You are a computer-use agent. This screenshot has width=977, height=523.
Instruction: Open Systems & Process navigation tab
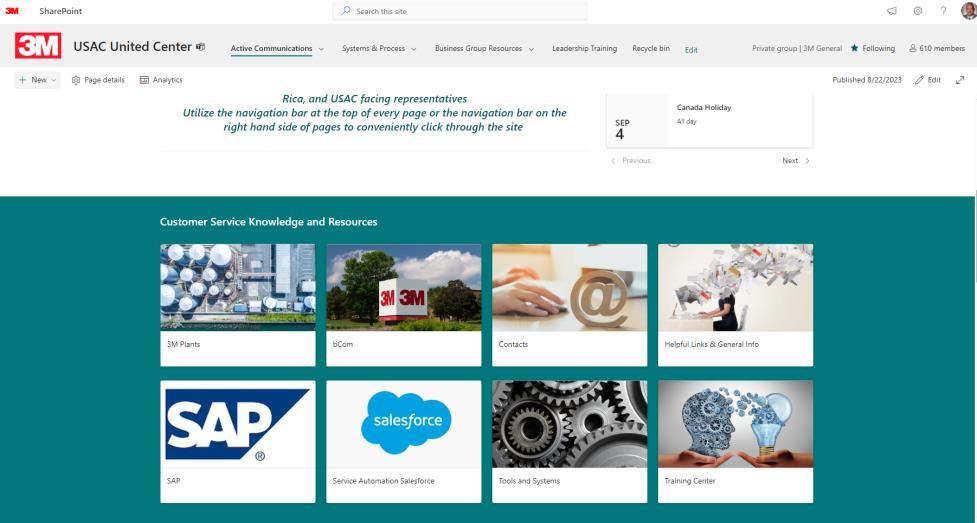(373, 49)
